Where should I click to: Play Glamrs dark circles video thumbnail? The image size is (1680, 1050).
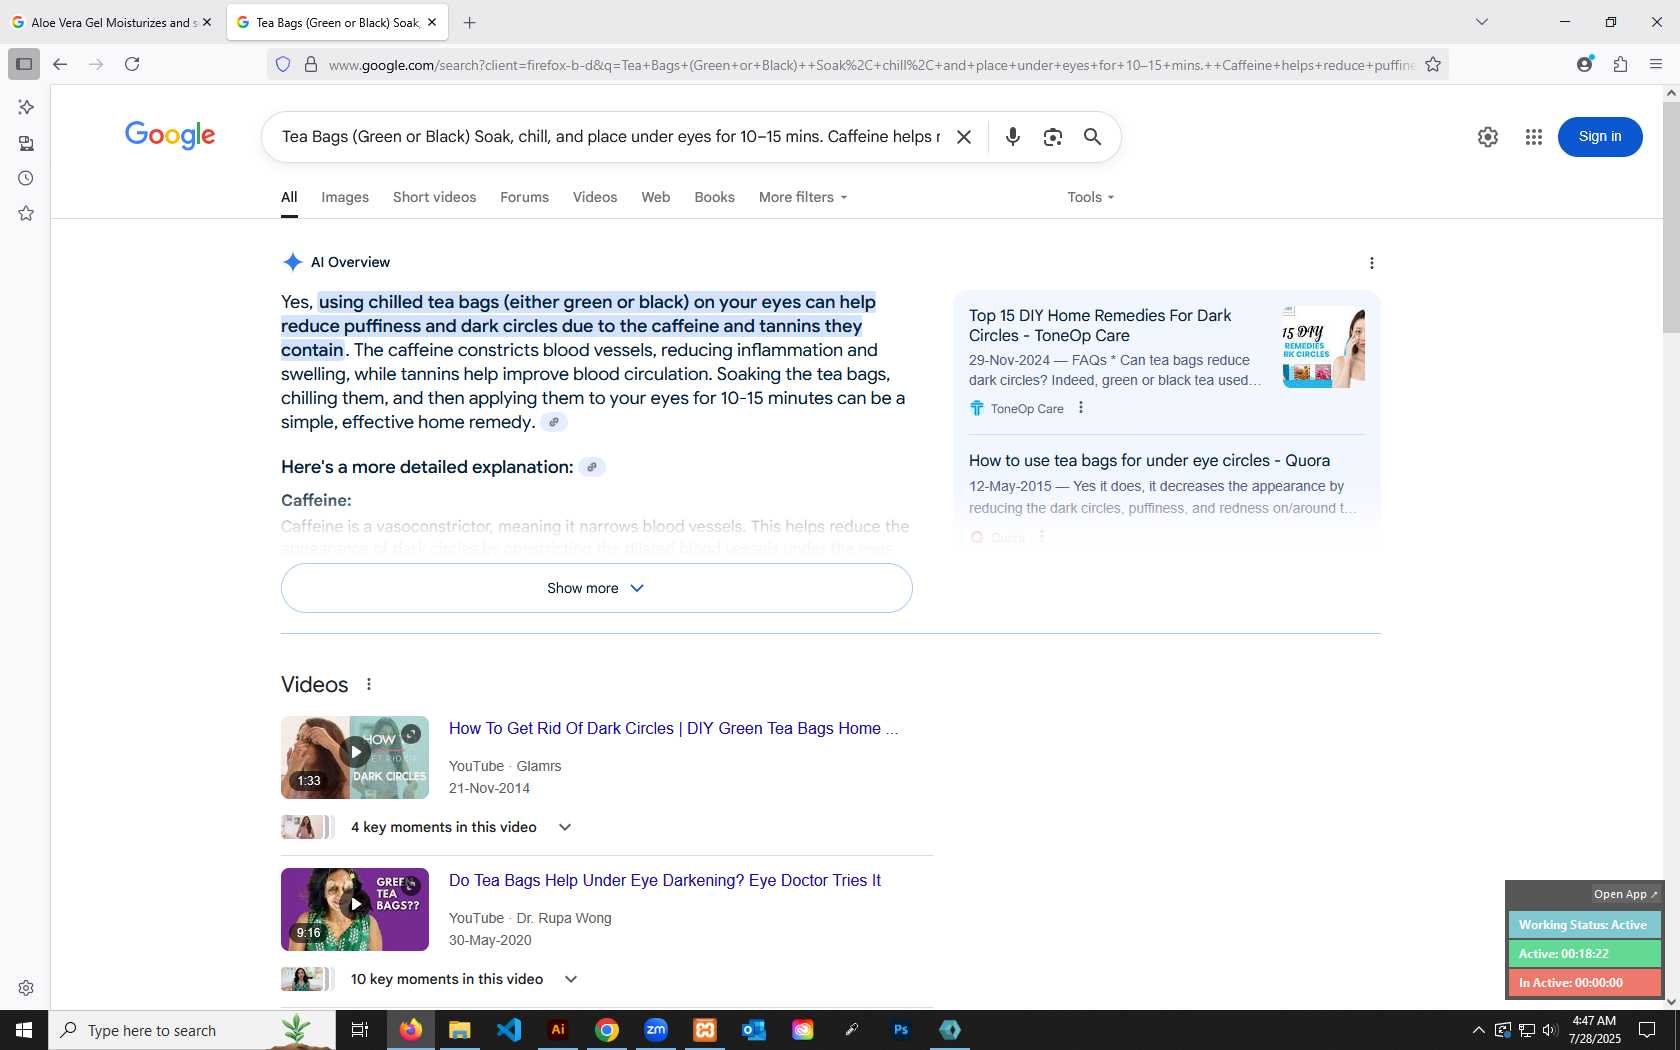coord(355,757)
